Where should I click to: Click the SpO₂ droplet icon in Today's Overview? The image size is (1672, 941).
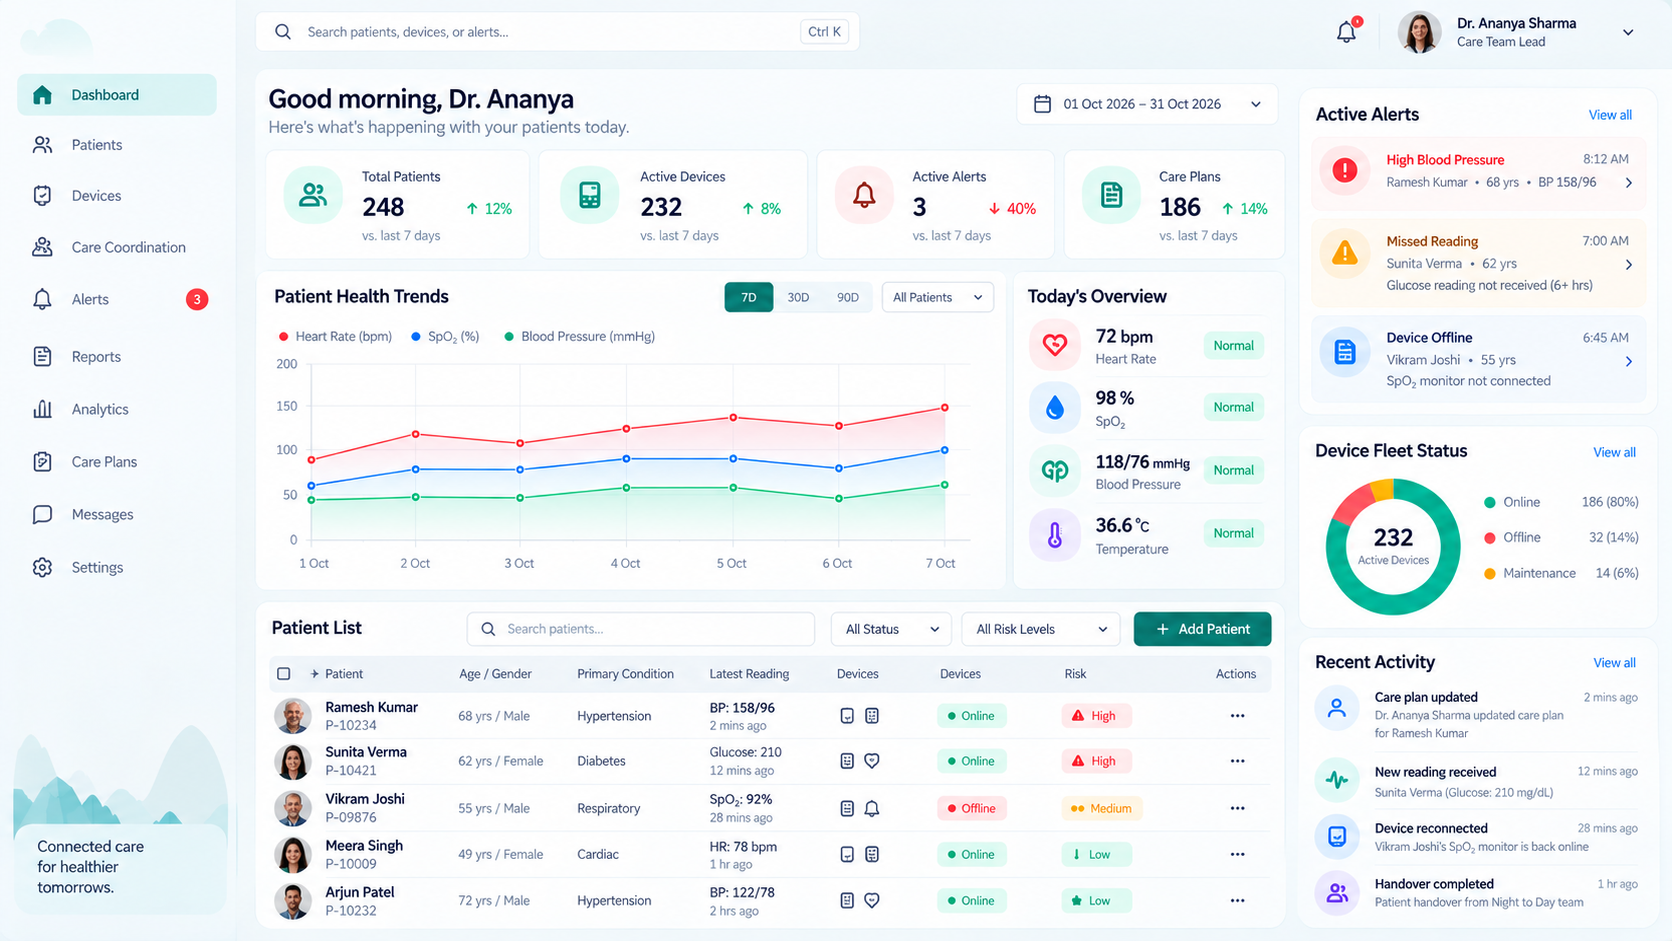pyautogui.click(x=1055, y=407)
